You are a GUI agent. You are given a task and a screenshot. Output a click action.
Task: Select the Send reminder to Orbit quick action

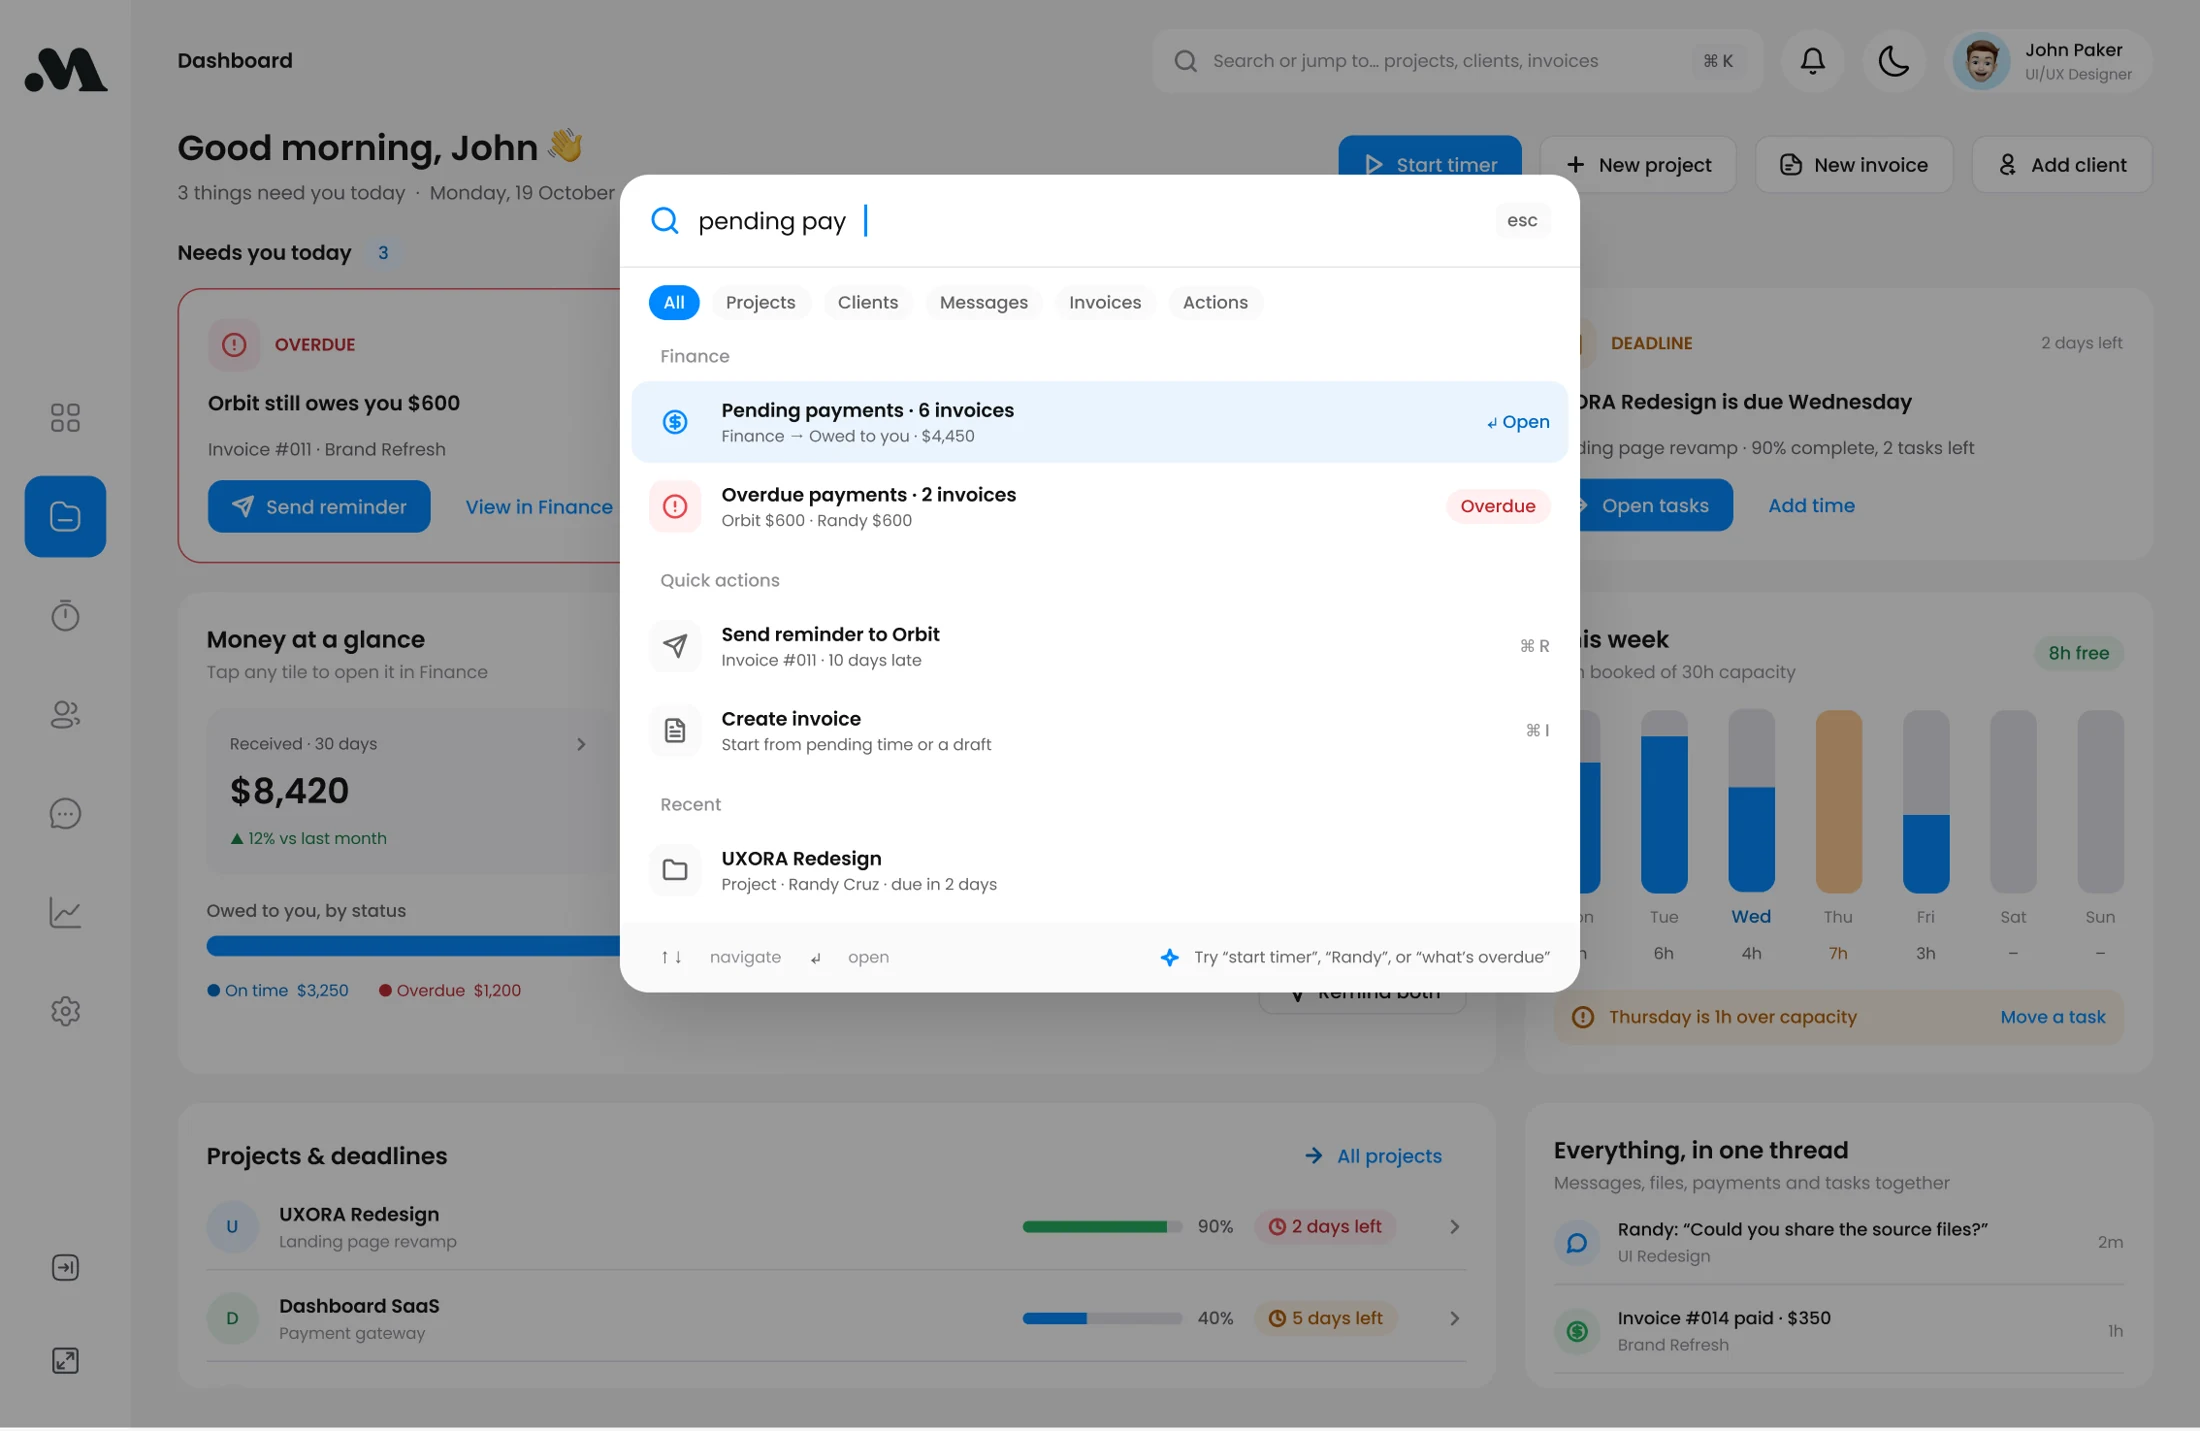(1099, 646)
